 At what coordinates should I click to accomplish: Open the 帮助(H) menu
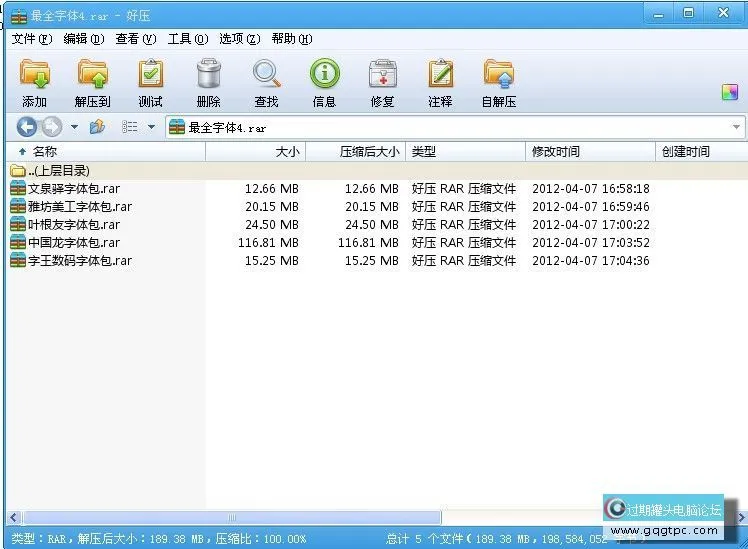[291, 39]
